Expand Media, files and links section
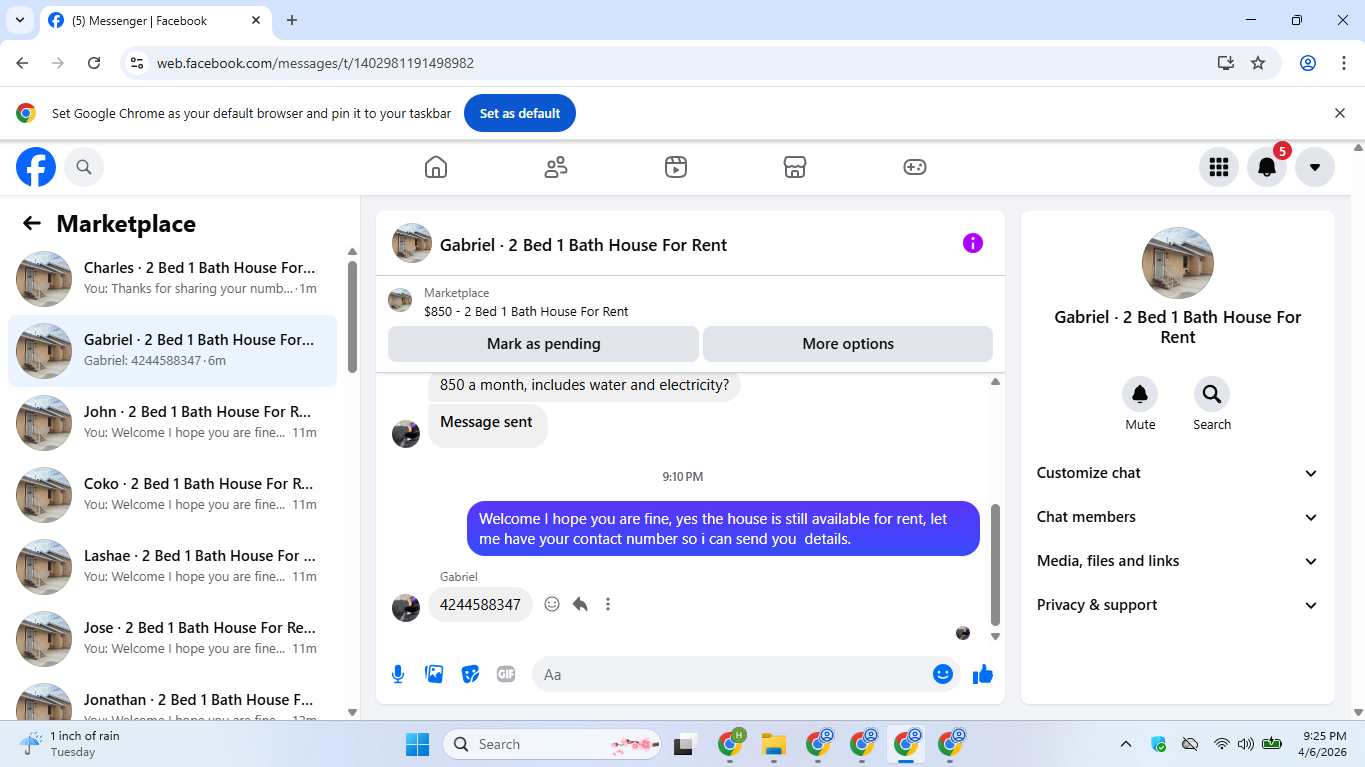The width and height of the screenshot is (1365, 767). click(1178, 561)
